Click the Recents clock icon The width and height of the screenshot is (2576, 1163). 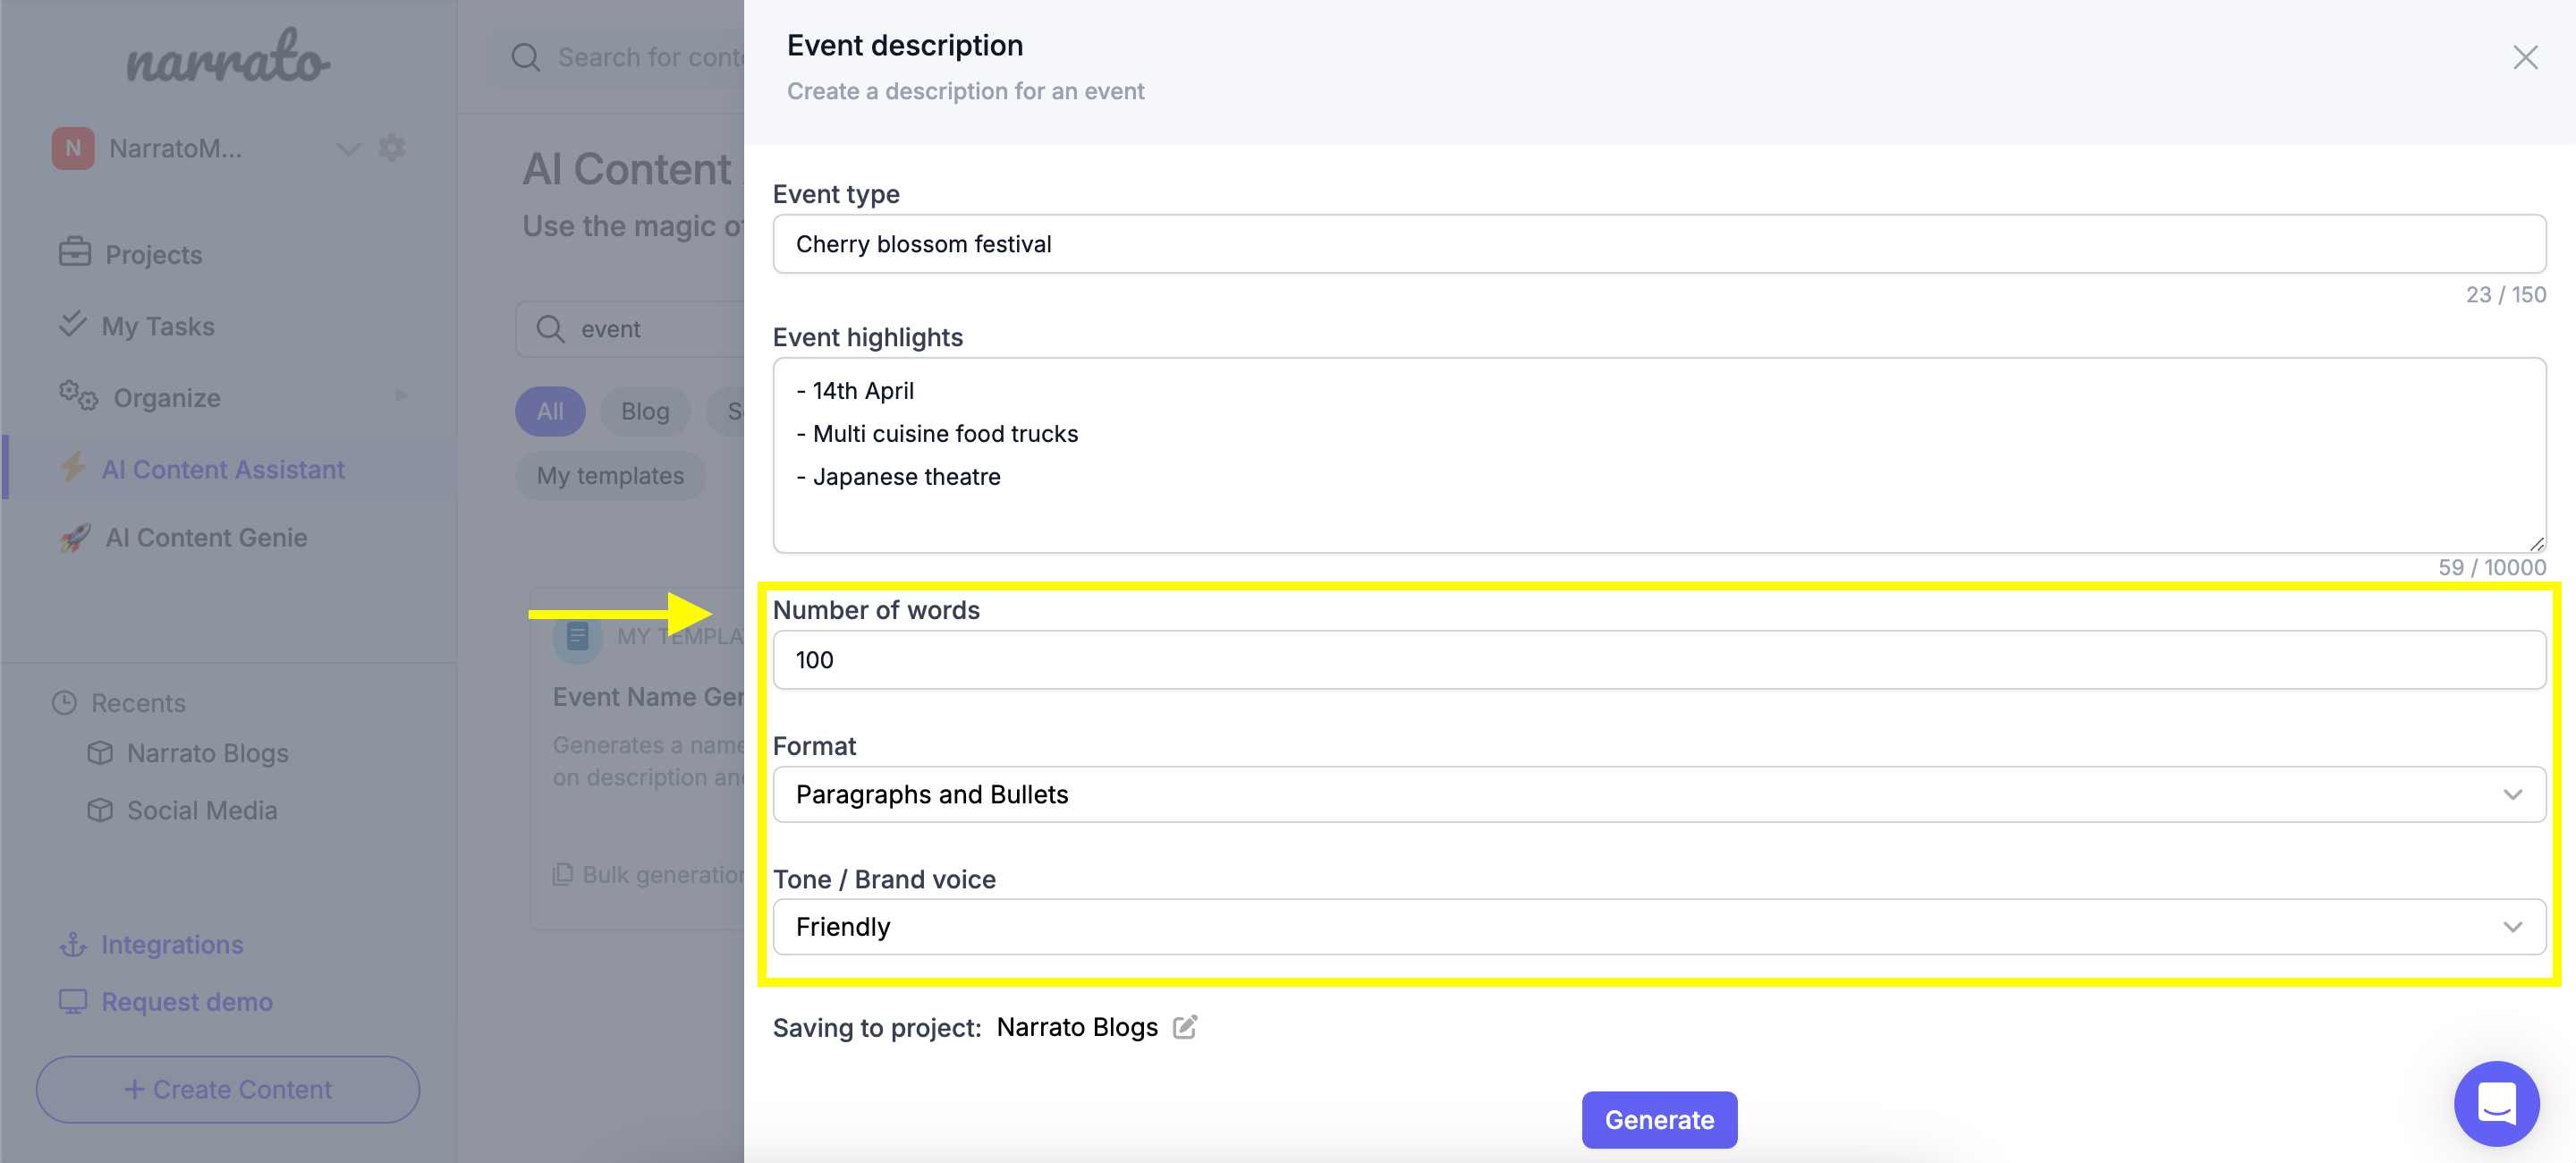coord(64,703)
